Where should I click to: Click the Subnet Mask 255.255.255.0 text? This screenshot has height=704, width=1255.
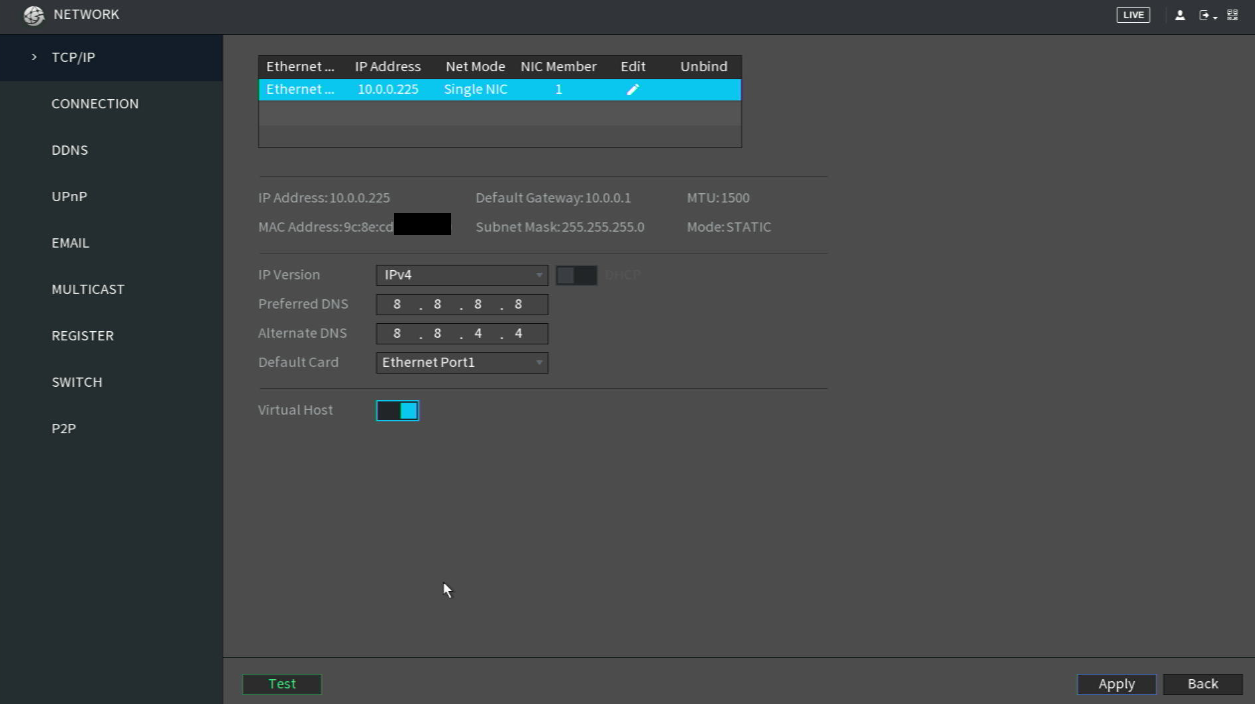(560, 227)
